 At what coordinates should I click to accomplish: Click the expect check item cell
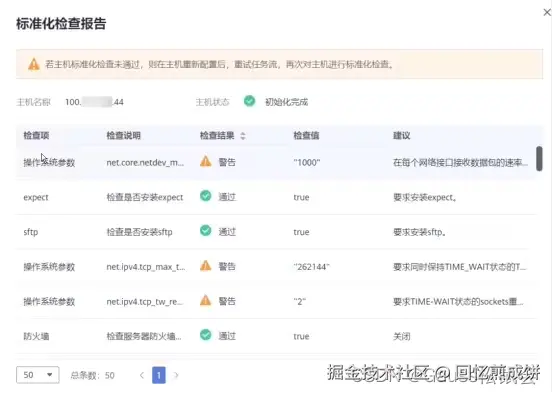[x=36, y=198]
